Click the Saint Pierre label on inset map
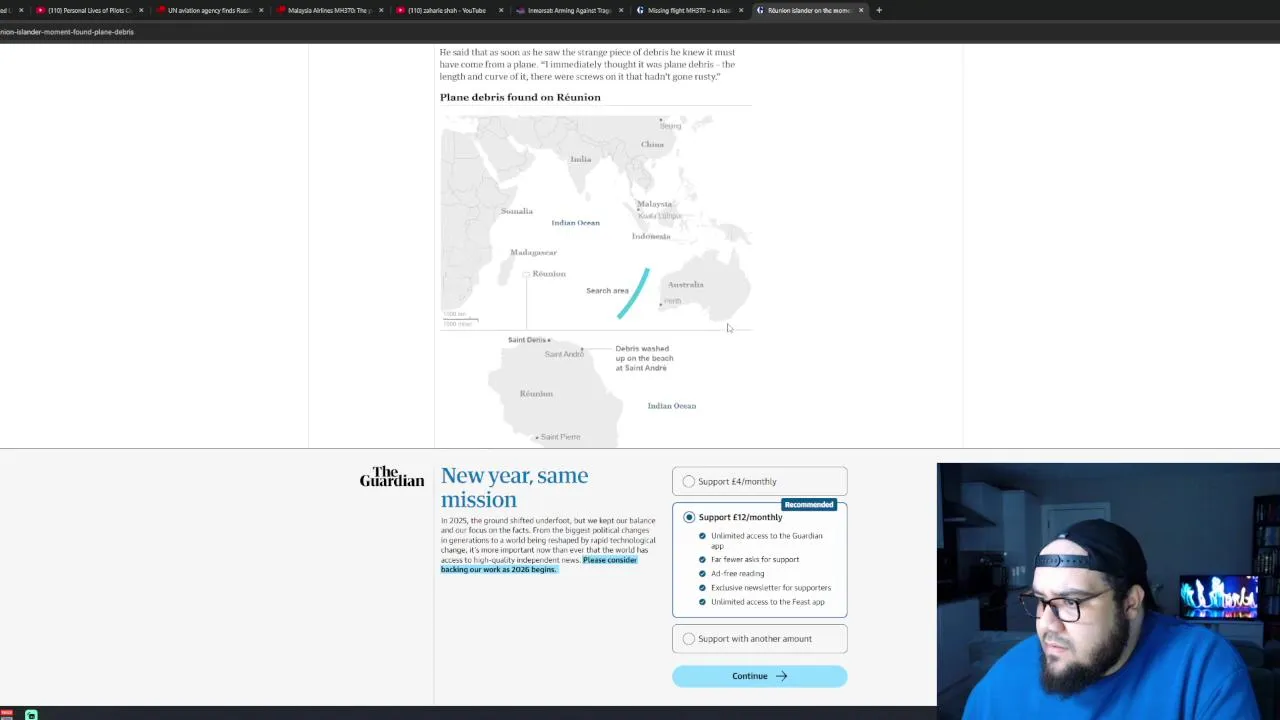 560,437
